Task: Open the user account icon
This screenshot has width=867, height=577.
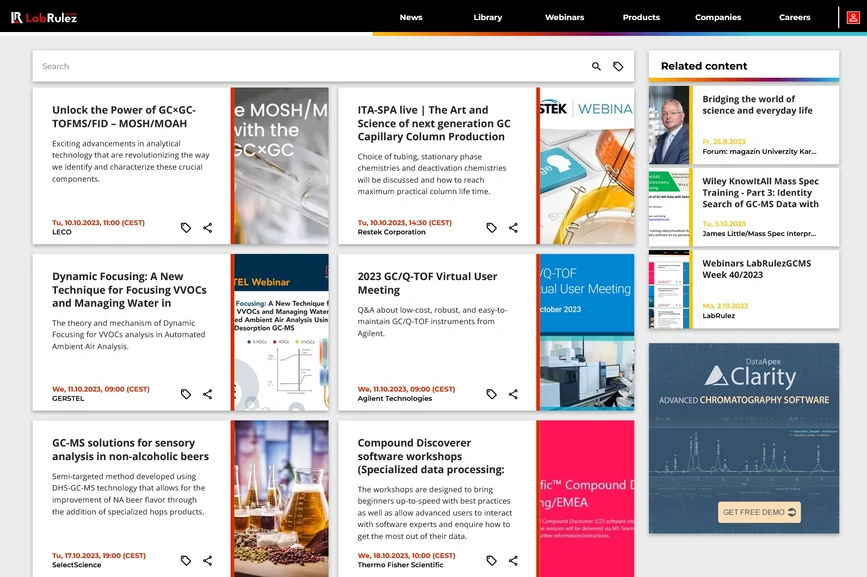Action: [x=853, y=18]
